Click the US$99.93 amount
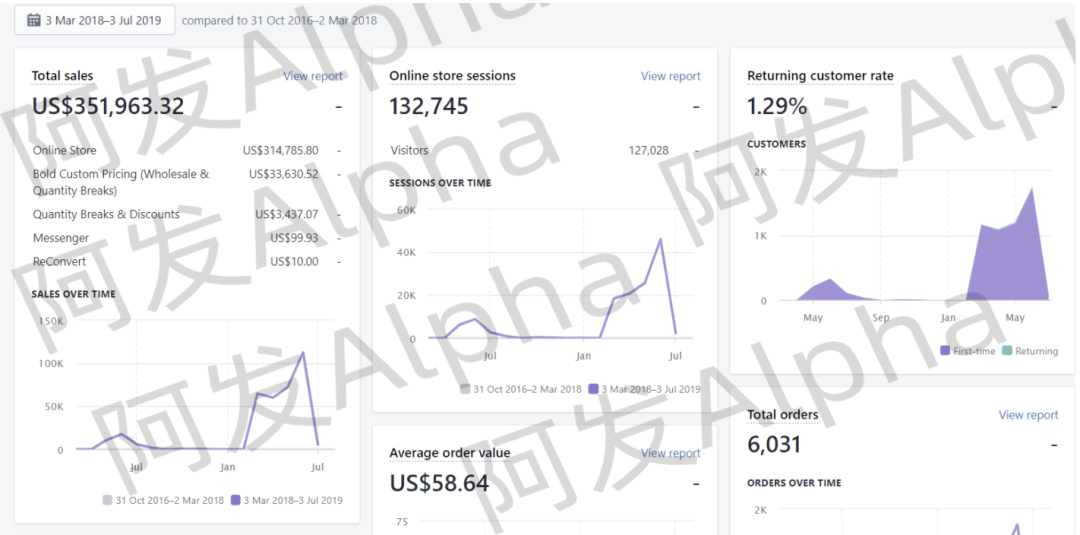The height and width of the screenshot is (535, 1080). click(x=294, y=238)
